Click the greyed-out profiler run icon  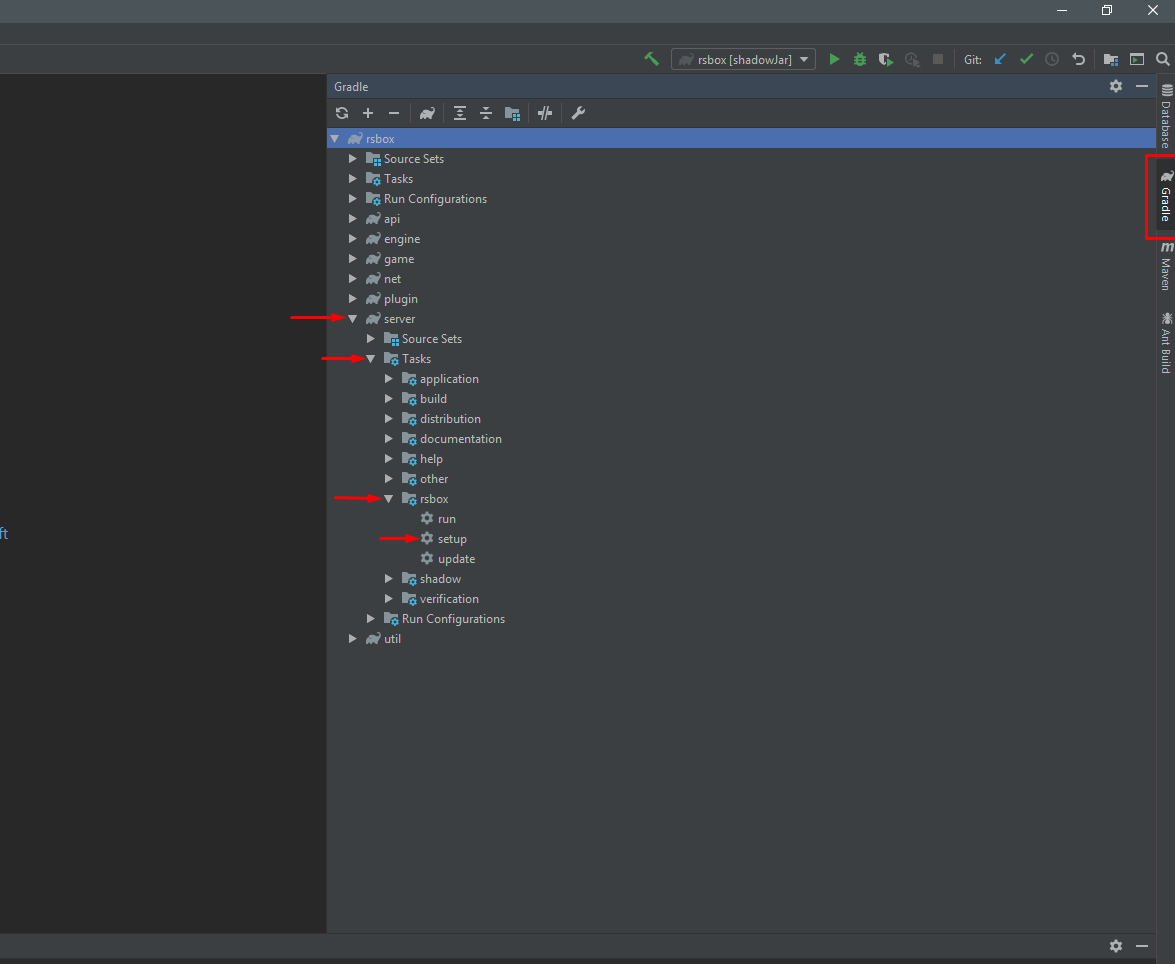(912, 59)
